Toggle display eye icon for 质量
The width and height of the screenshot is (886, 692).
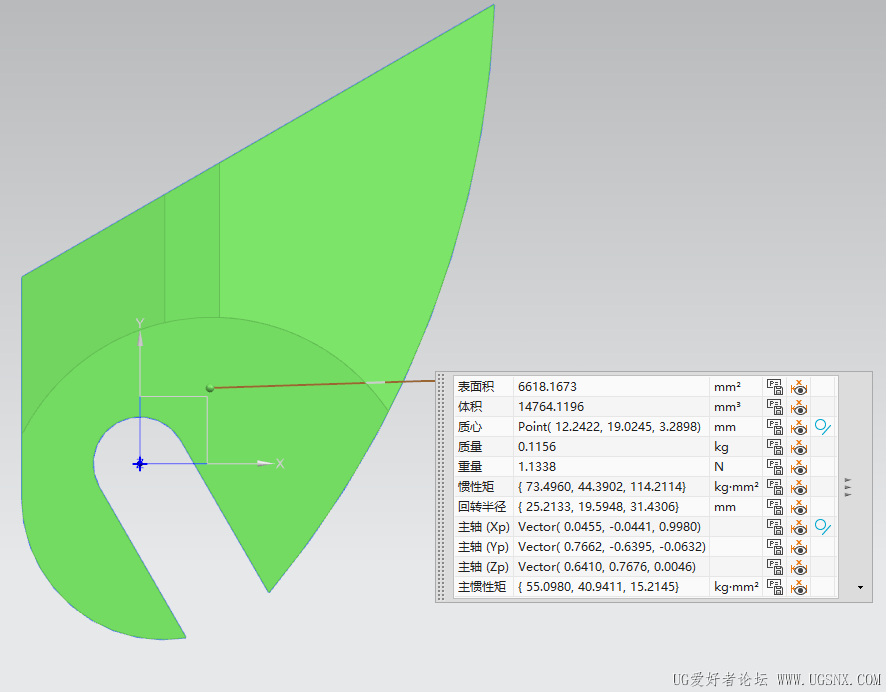(799, 447)
